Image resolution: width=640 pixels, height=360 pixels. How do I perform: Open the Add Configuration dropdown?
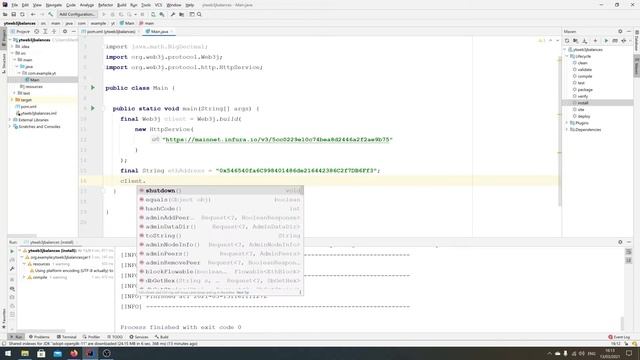click(77, 14)
